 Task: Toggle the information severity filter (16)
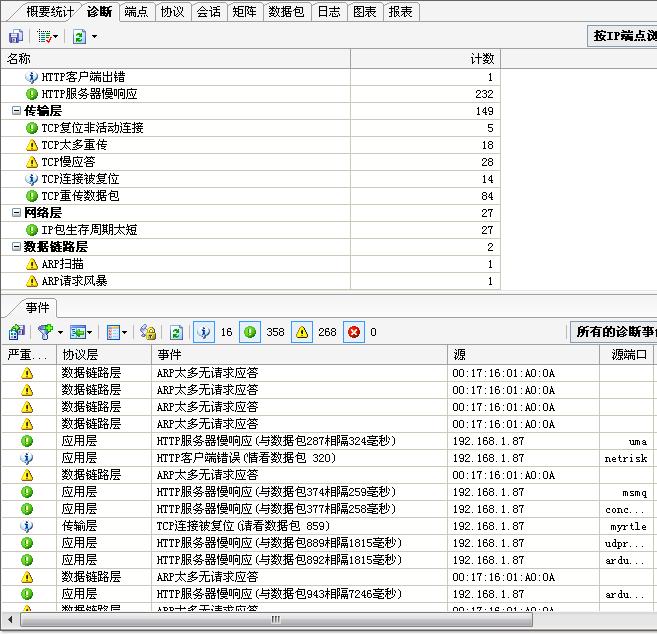[204, 332]
